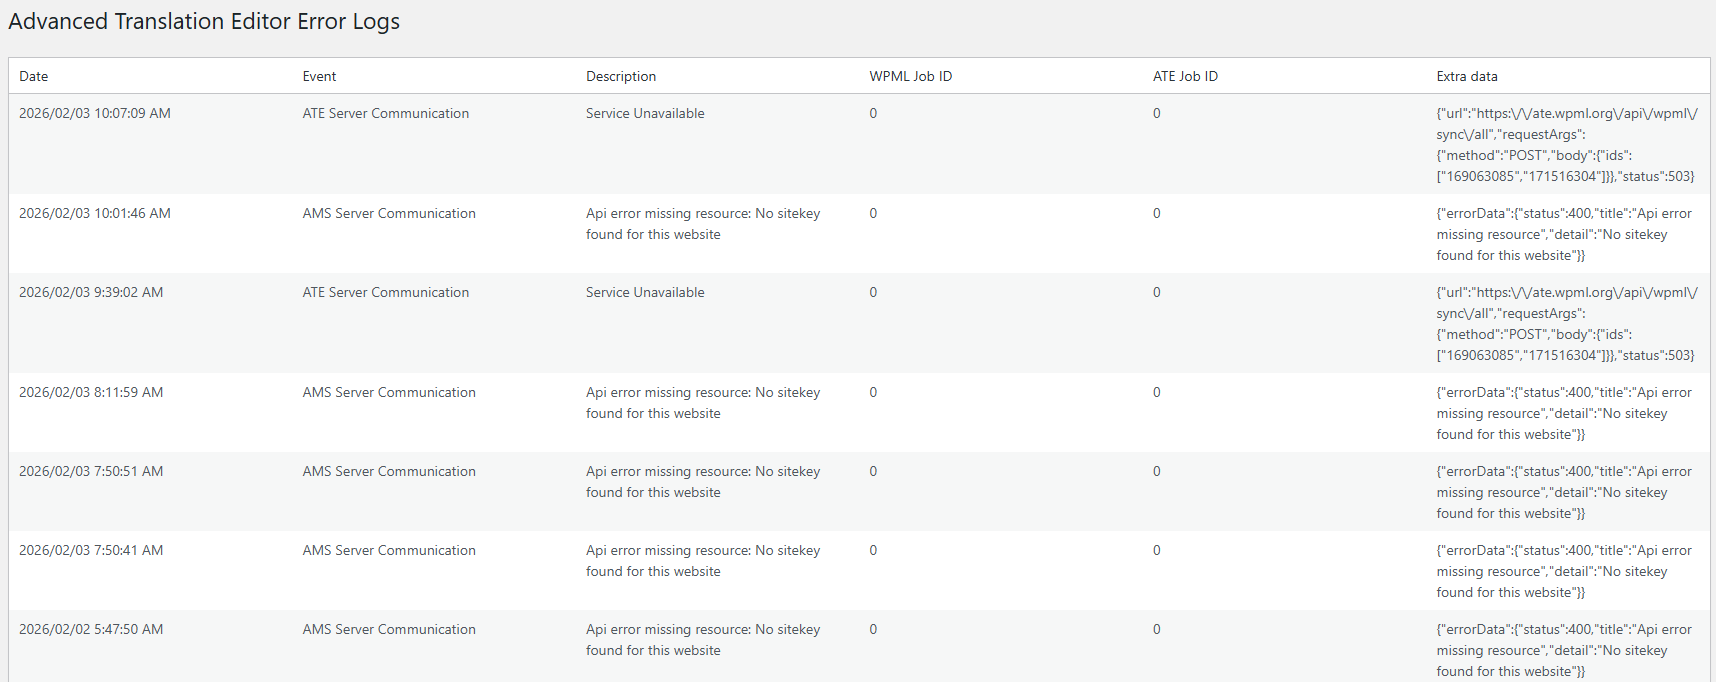
Task: Click the ATE Job ID header
Action: click(x=1185, y=76)
